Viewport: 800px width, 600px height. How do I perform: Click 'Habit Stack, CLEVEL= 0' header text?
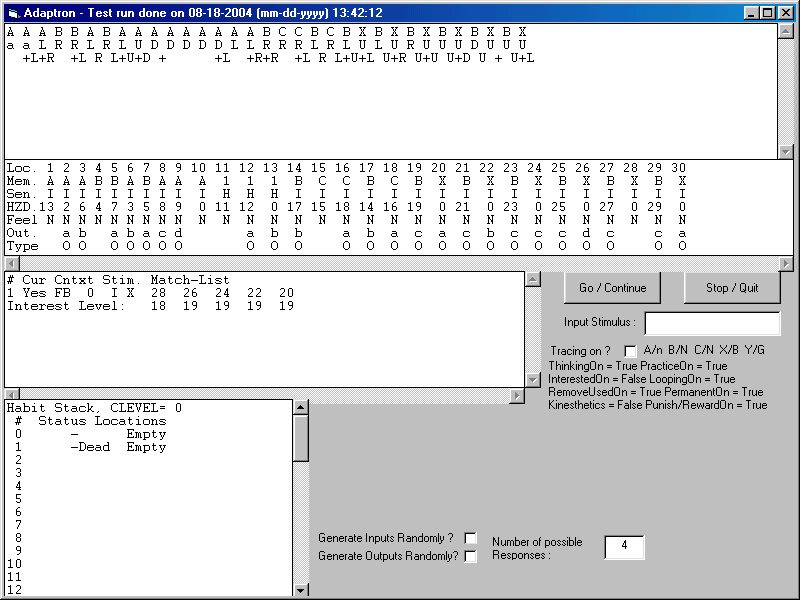click(x=94, y=408)
